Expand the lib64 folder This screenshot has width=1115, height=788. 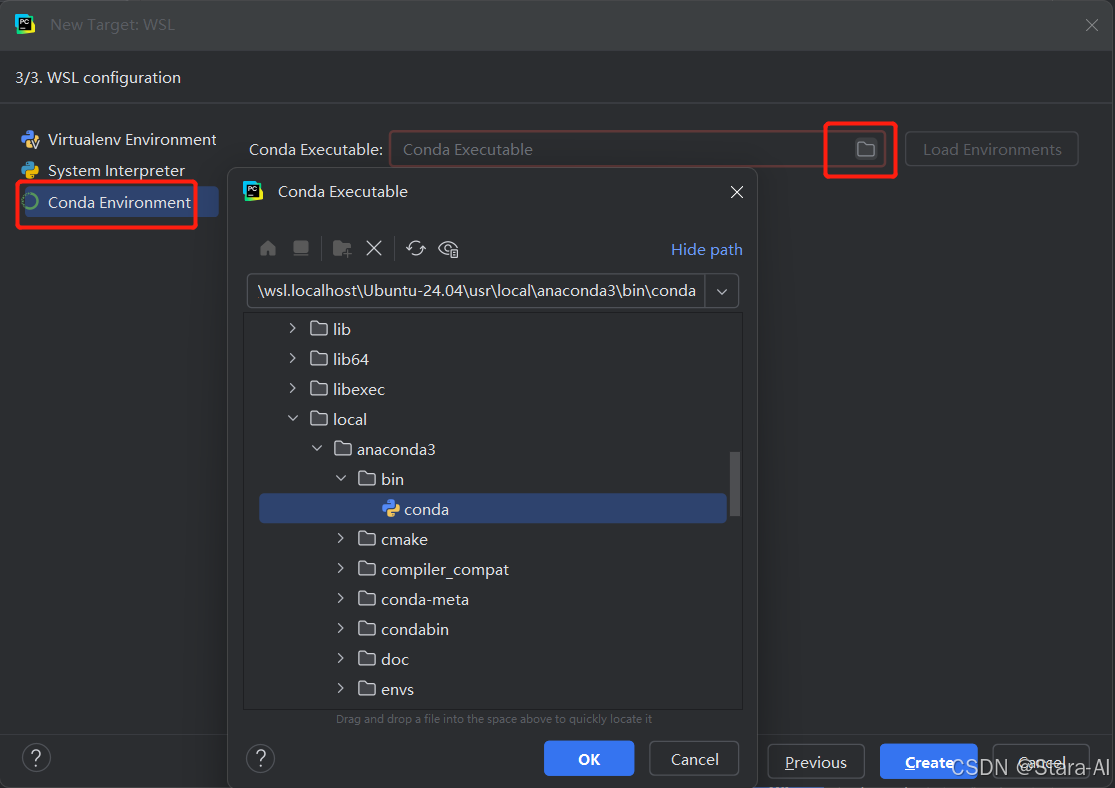coord(292,358)
